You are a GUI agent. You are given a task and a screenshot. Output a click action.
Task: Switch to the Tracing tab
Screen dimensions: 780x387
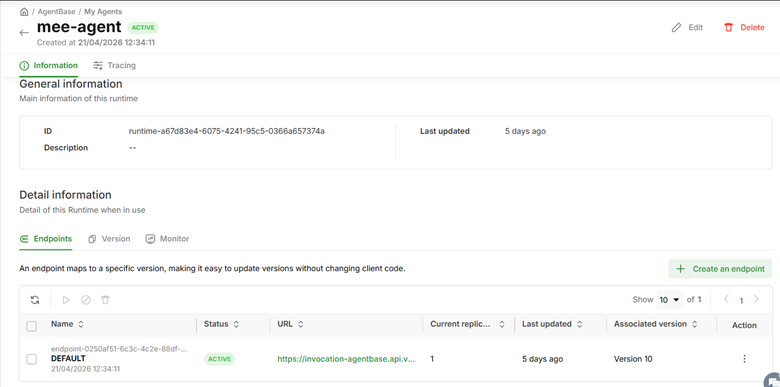click(x=114, y=65)
